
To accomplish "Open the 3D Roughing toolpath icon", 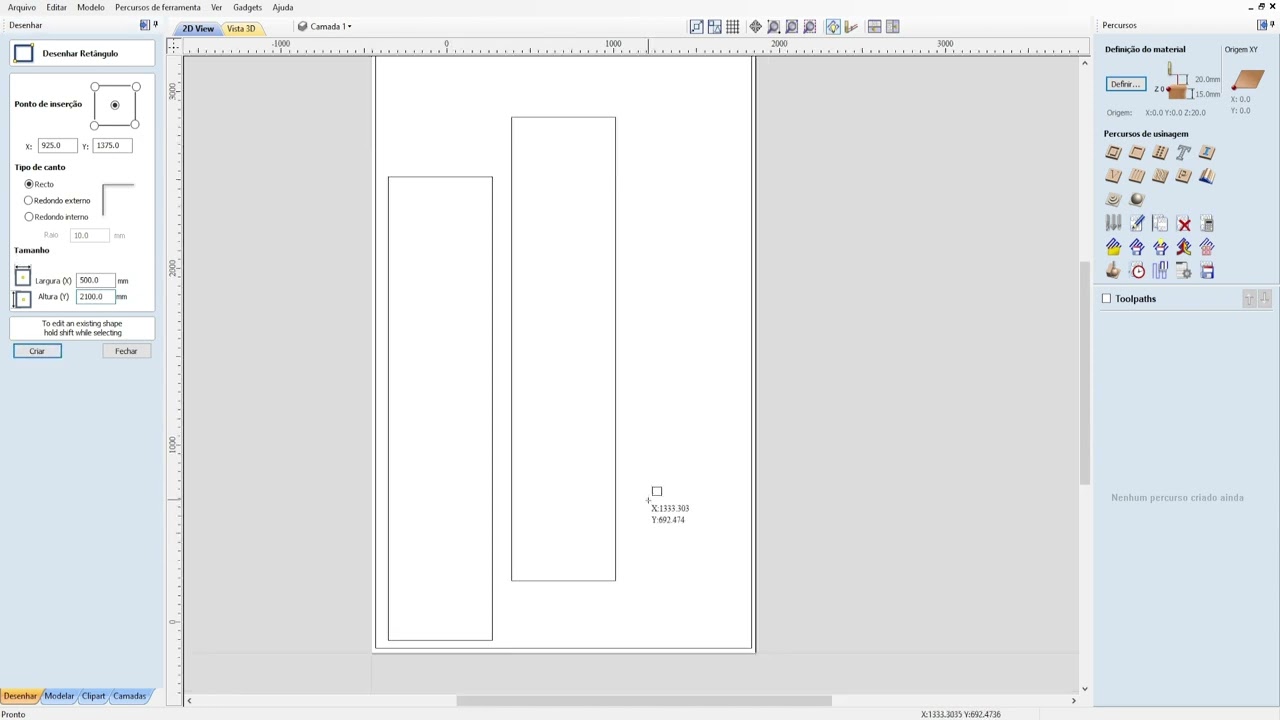I will pos(1113,199).
